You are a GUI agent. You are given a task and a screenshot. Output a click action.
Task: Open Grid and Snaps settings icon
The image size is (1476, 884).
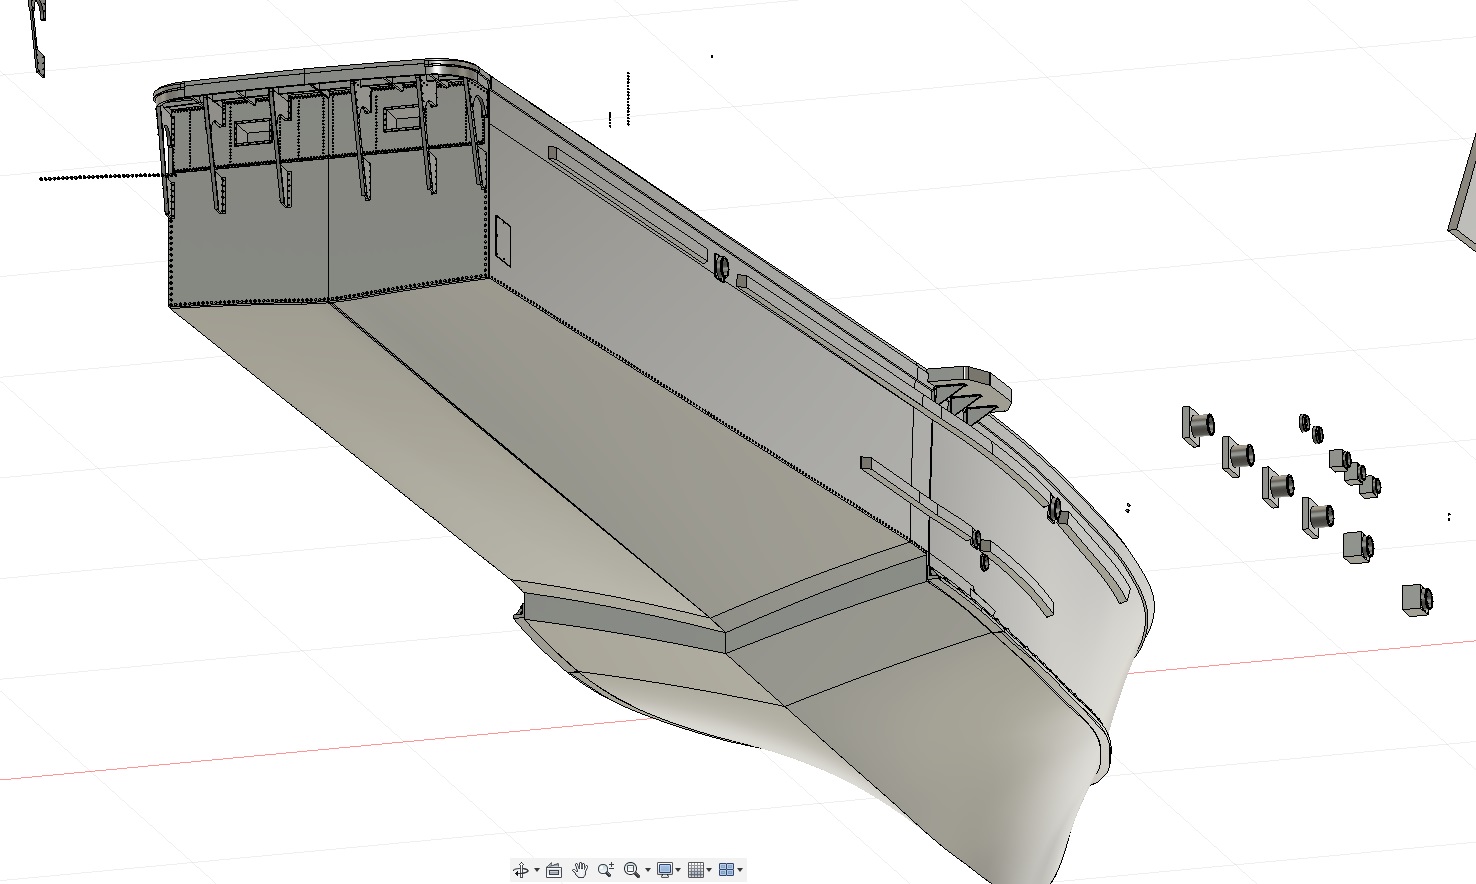(x=696, y=870)
